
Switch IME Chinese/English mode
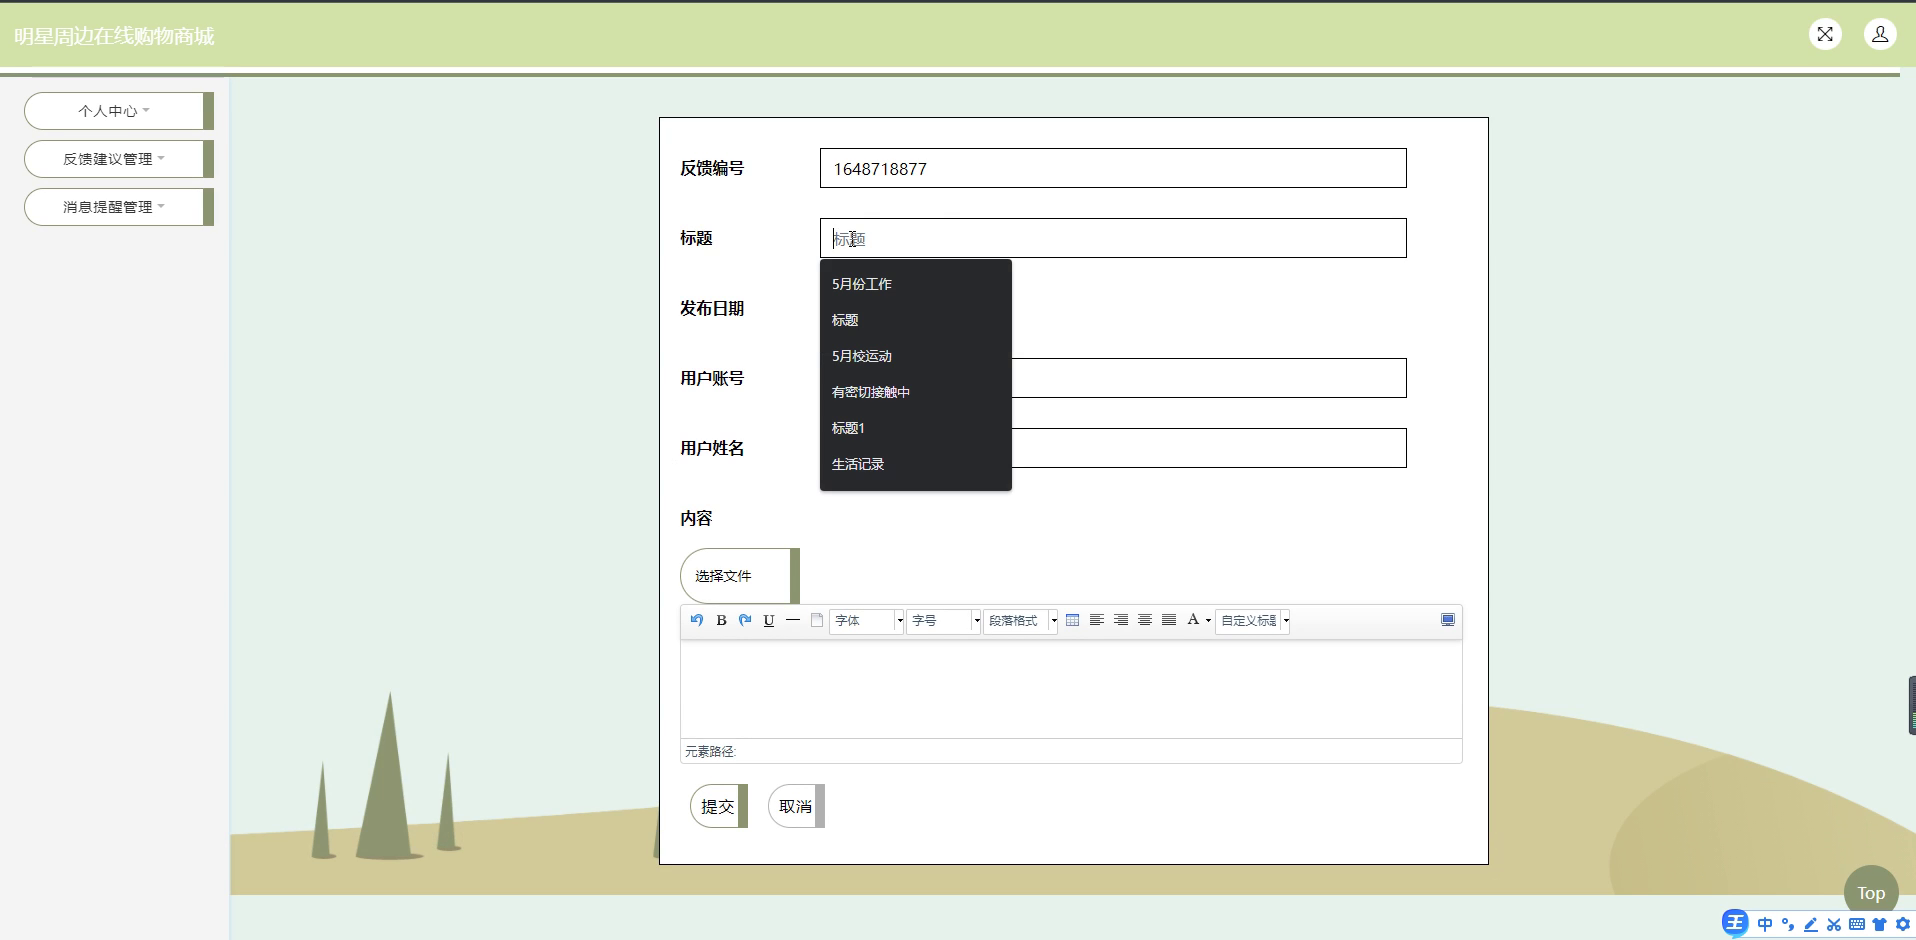[x=1765, y=924]
